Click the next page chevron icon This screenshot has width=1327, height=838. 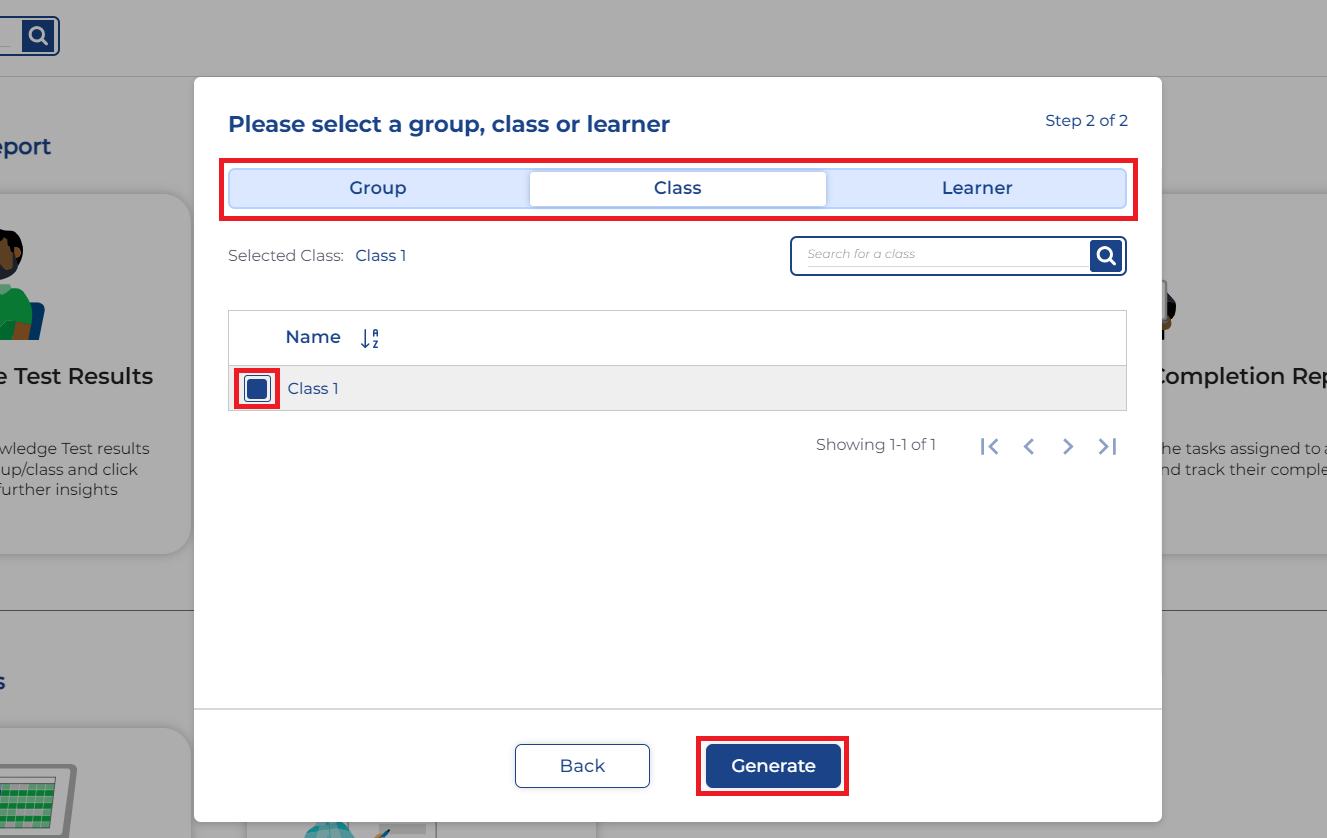point(1067,446)
